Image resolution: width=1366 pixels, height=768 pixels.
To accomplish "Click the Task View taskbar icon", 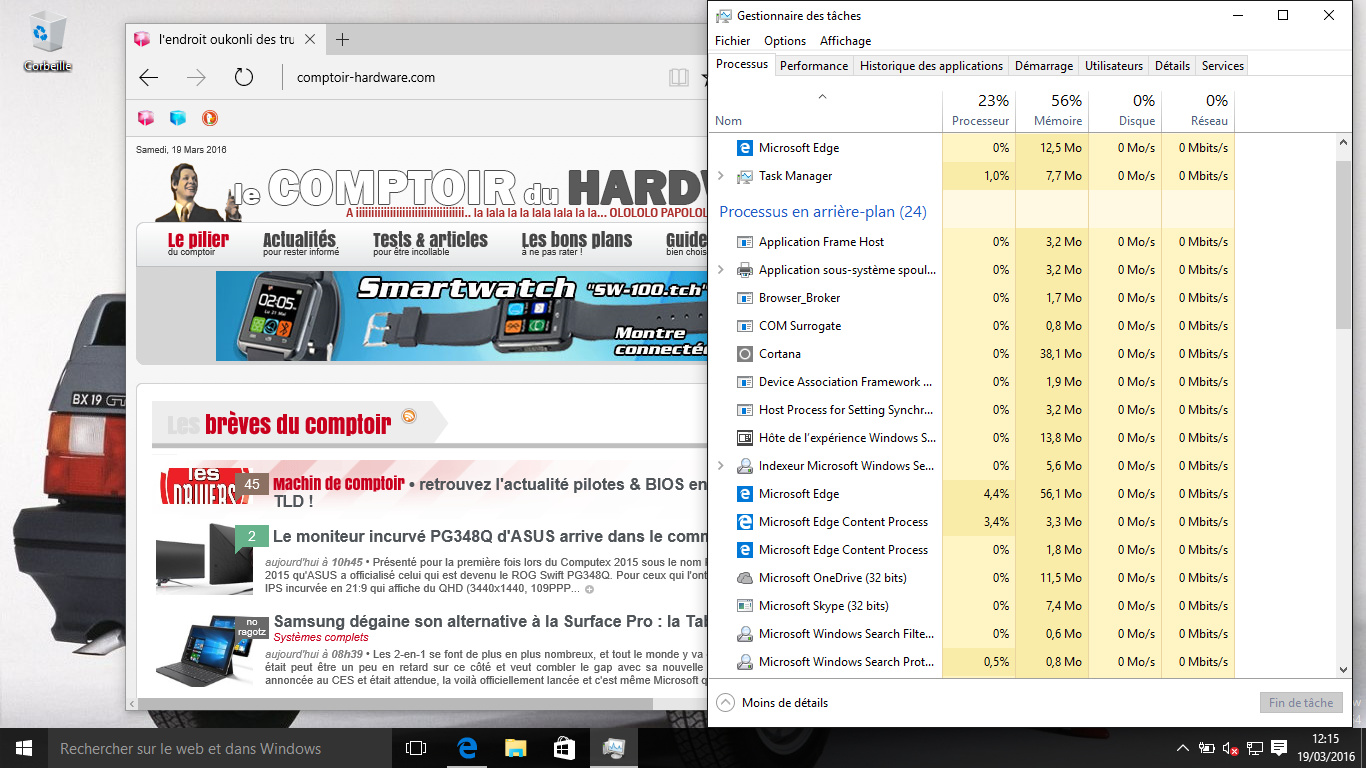I will tap(416, 748).
